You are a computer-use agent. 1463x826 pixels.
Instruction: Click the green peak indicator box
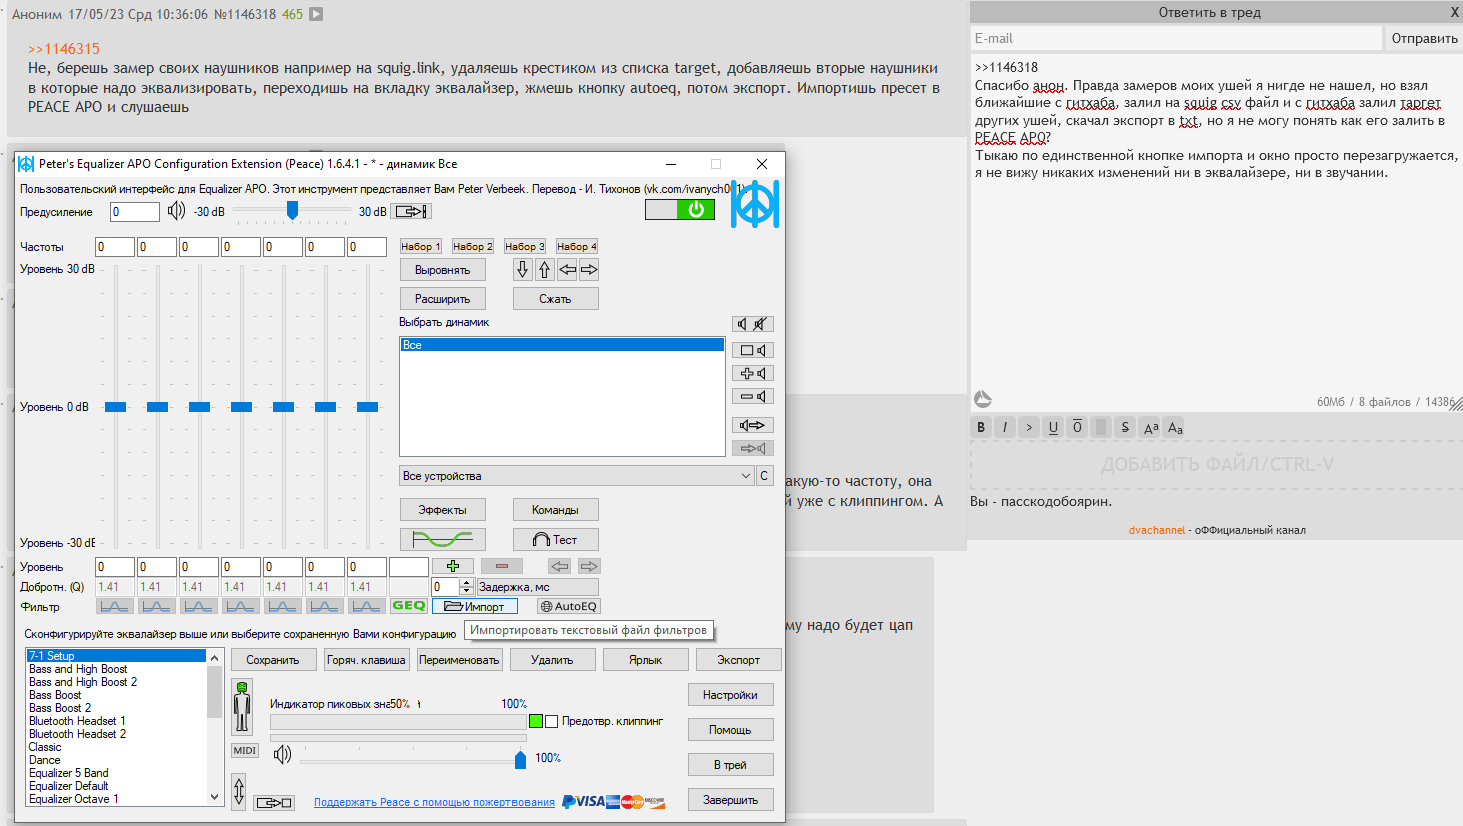(536, 721)
